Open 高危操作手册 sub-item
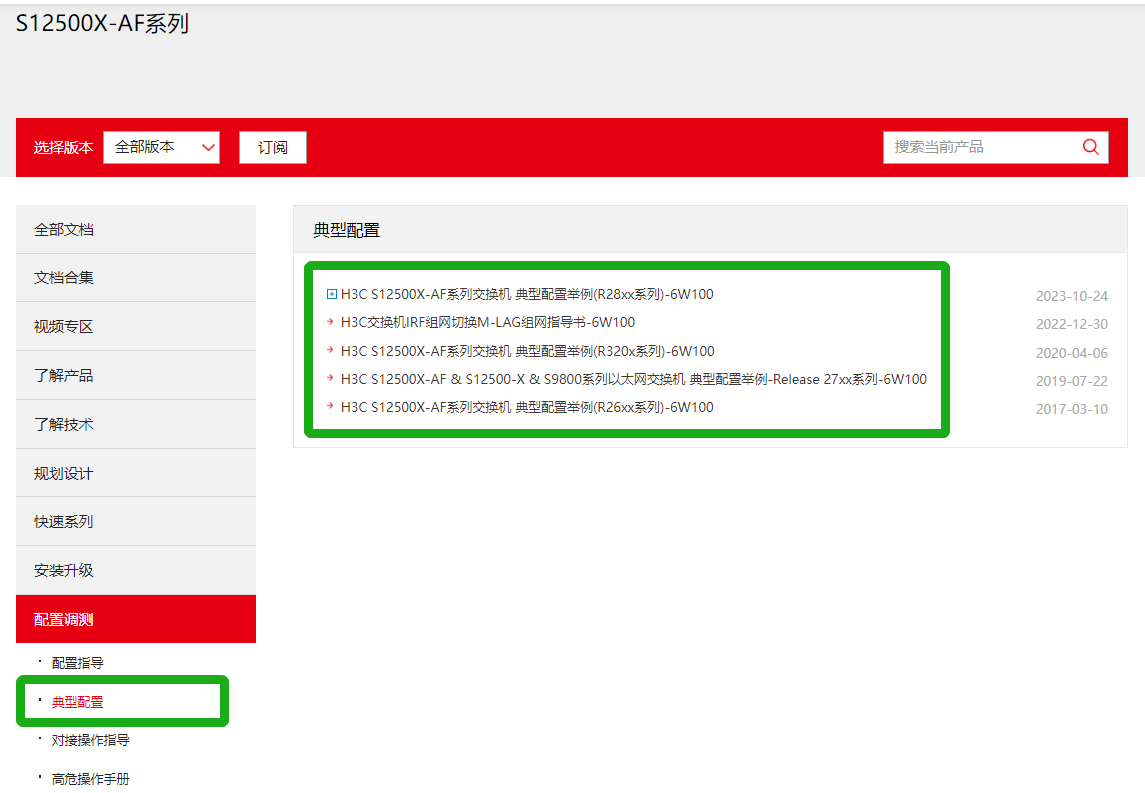This screenshot has width=1145, height=793. pyautogui.click(x=91, y=779)
